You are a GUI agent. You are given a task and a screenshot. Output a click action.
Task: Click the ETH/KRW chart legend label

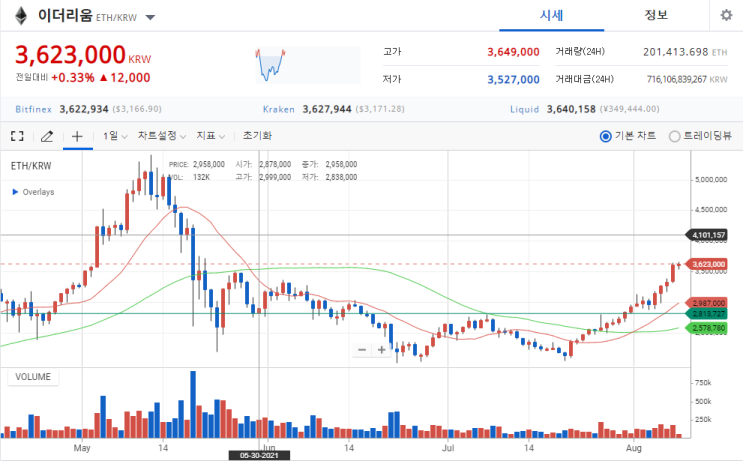tap(31, 166)
